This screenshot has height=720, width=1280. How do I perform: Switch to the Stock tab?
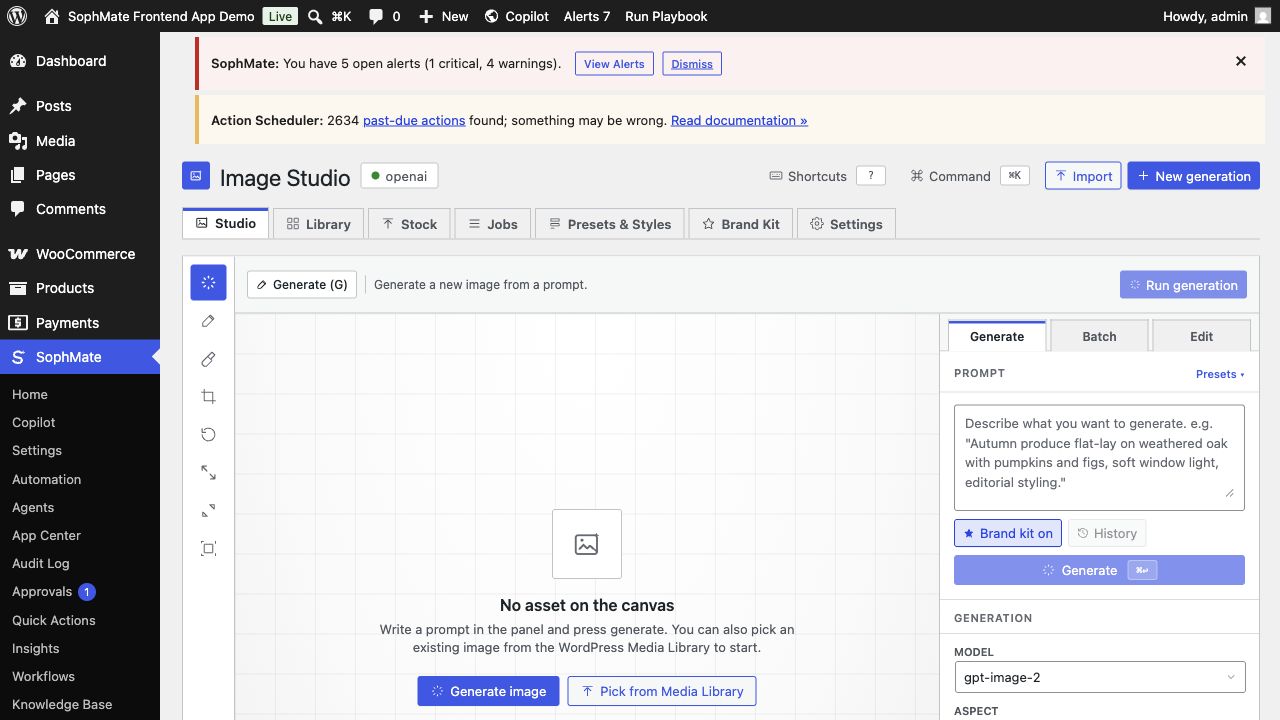coord(410,224)
